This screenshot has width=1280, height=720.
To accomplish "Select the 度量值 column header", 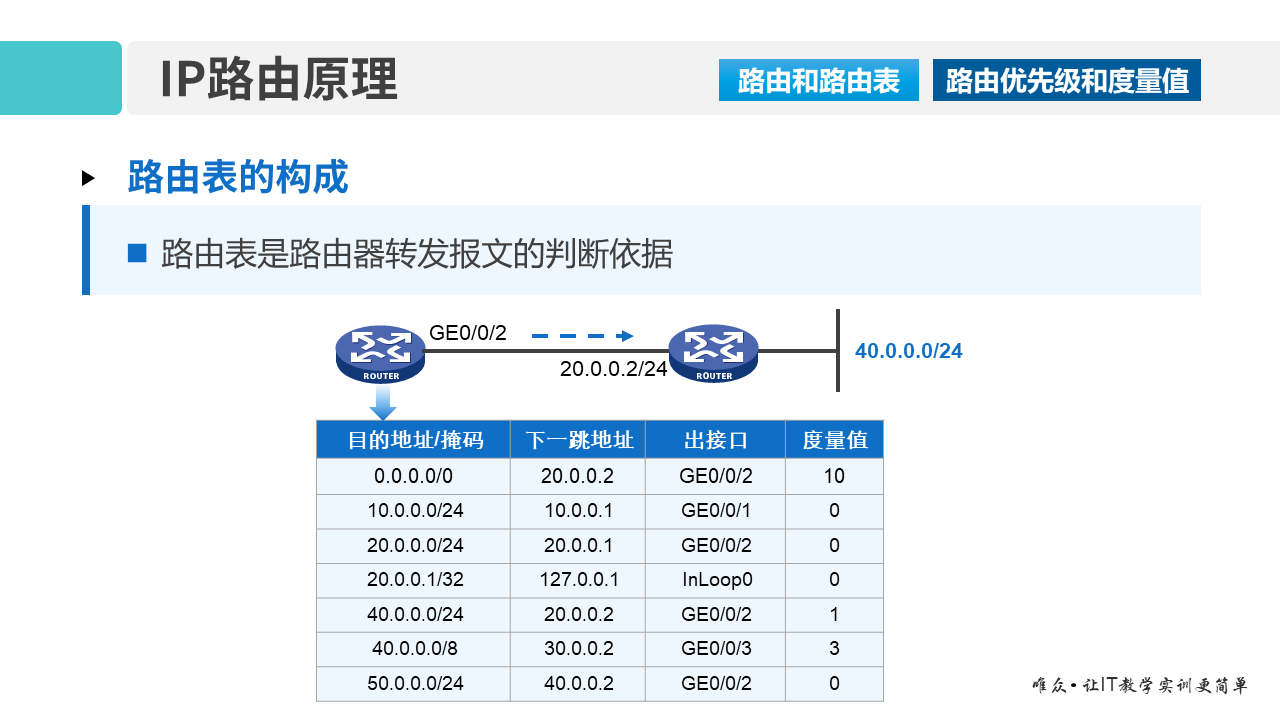I will 834,439.
